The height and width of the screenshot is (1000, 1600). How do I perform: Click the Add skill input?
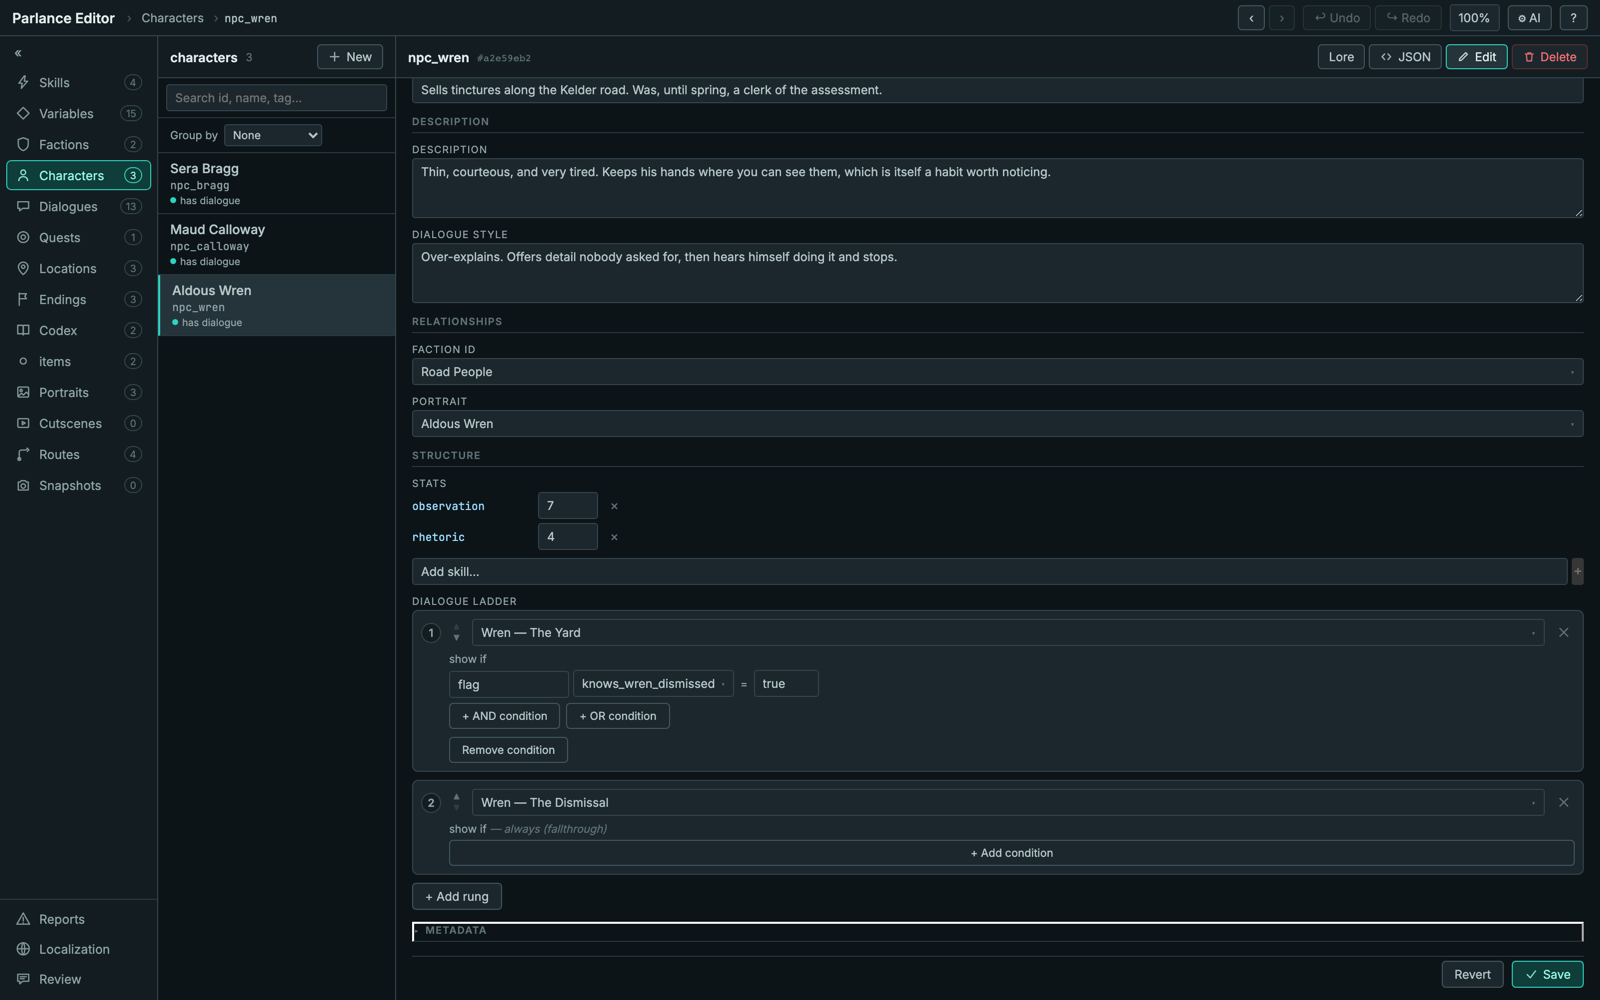coord(989,572)
